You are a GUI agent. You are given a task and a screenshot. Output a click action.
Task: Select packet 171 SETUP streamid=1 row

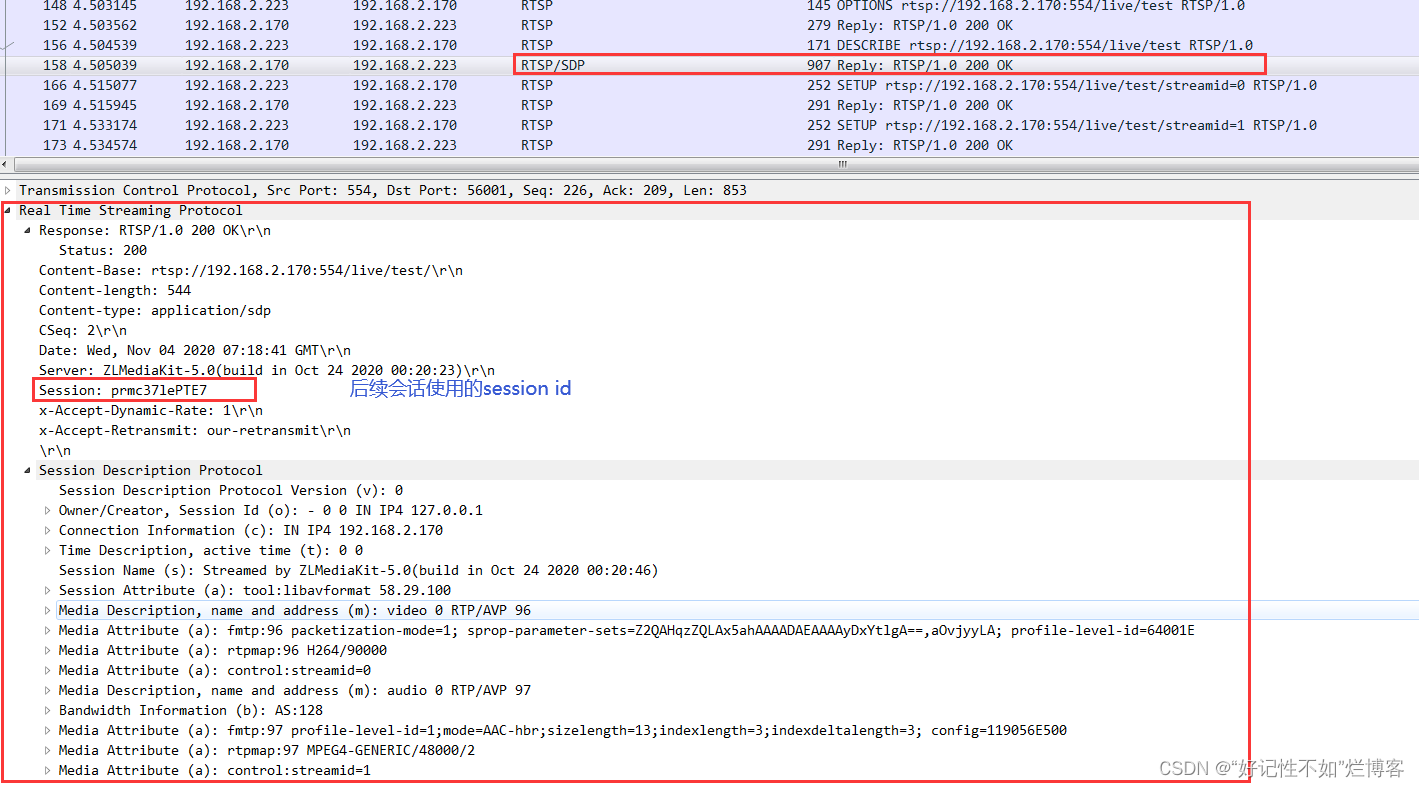[709, 125]
